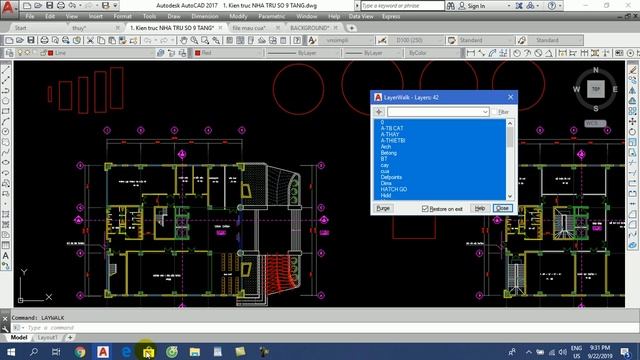The width and height of the screenshot is (640, 360).
Task: Select the Pan hand tool
Action: tap(184, 40)
